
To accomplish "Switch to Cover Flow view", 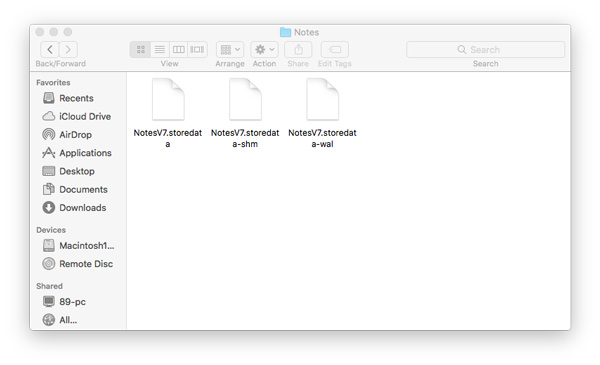I will pos(197,49).
